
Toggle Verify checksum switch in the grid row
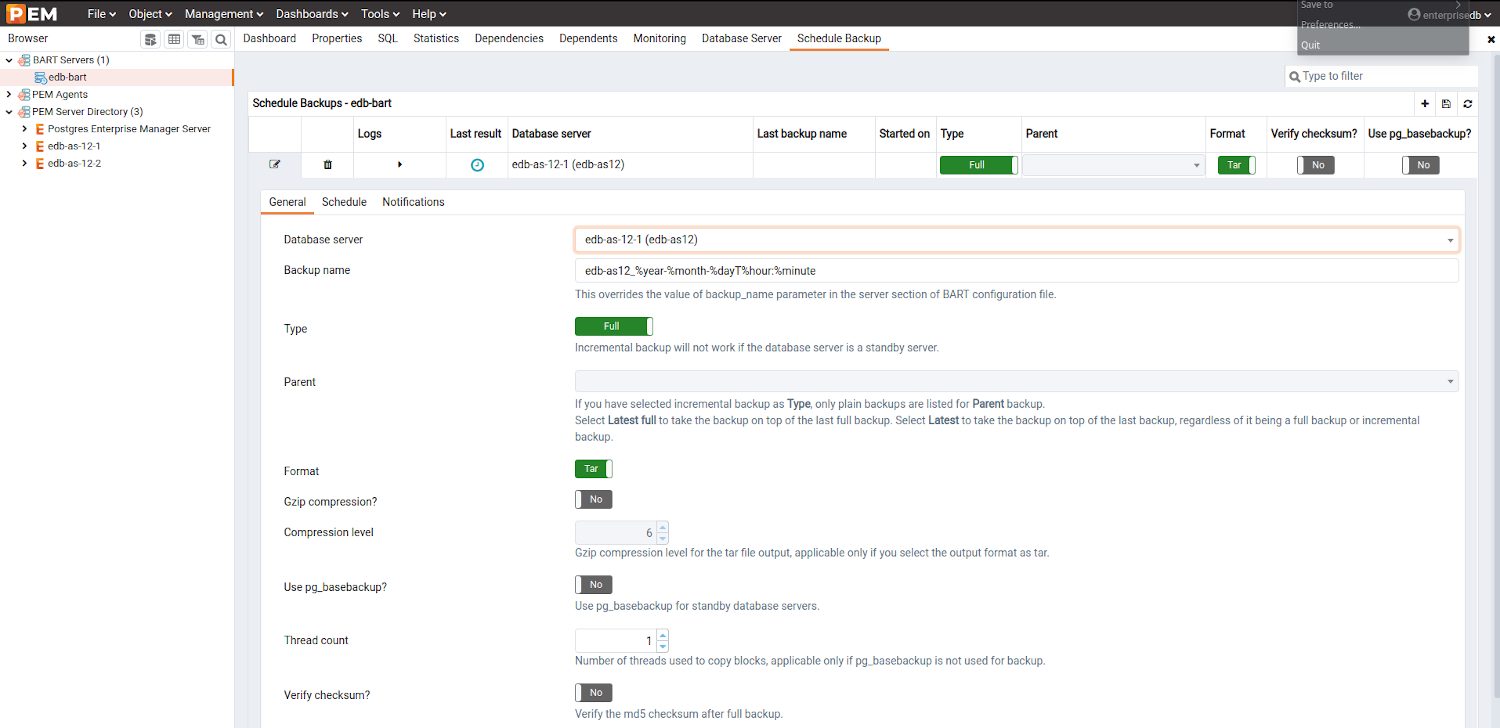(1316, 165)
